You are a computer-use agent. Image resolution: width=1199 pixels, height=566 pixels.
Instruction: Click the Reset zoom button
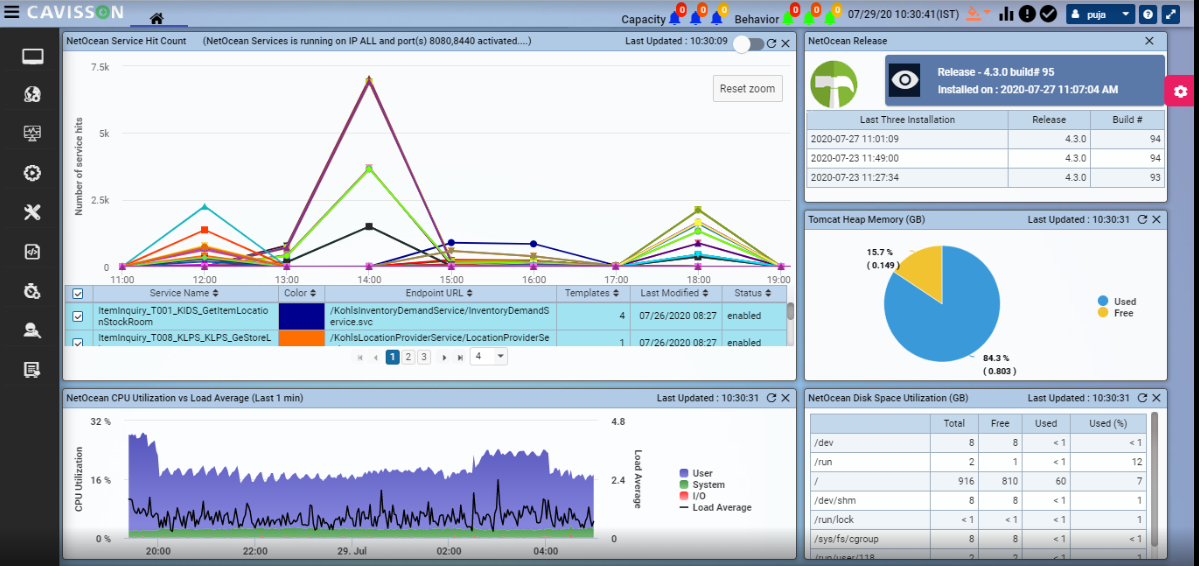(x=748, y=88)
